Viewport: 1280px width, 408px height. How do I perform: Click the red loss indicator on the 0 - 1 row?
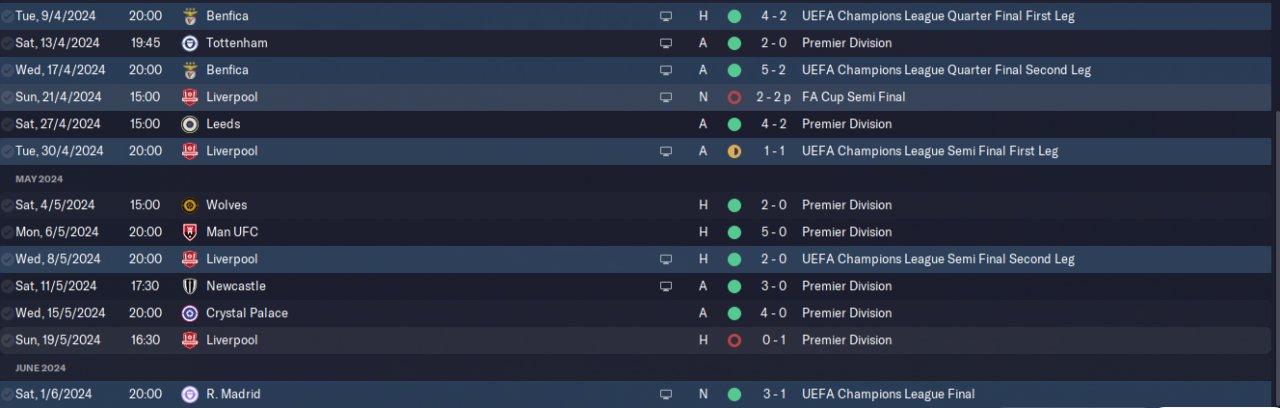[734, 340]
